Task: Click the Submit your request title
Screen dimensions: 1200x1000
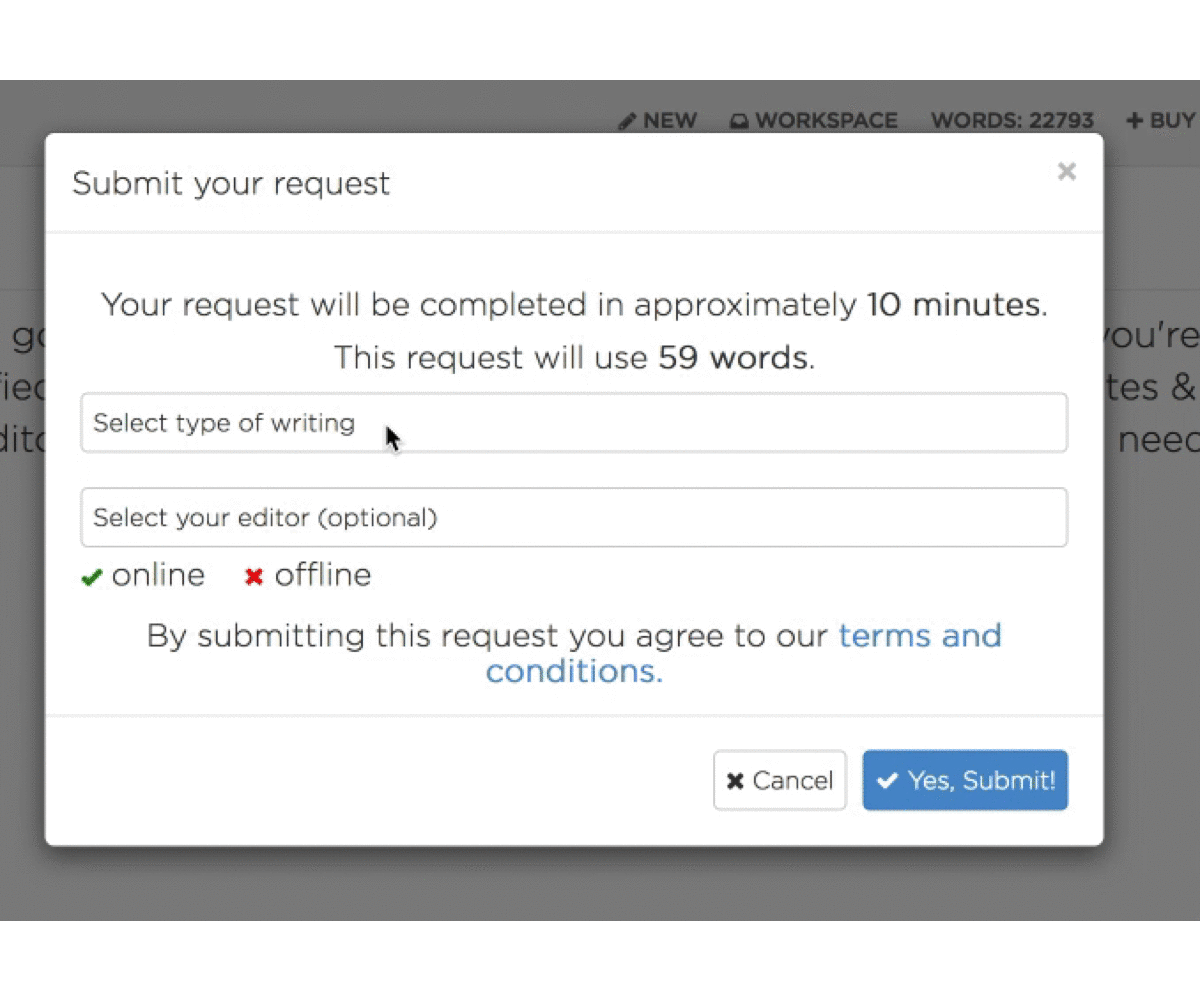Action: [231, 184]
